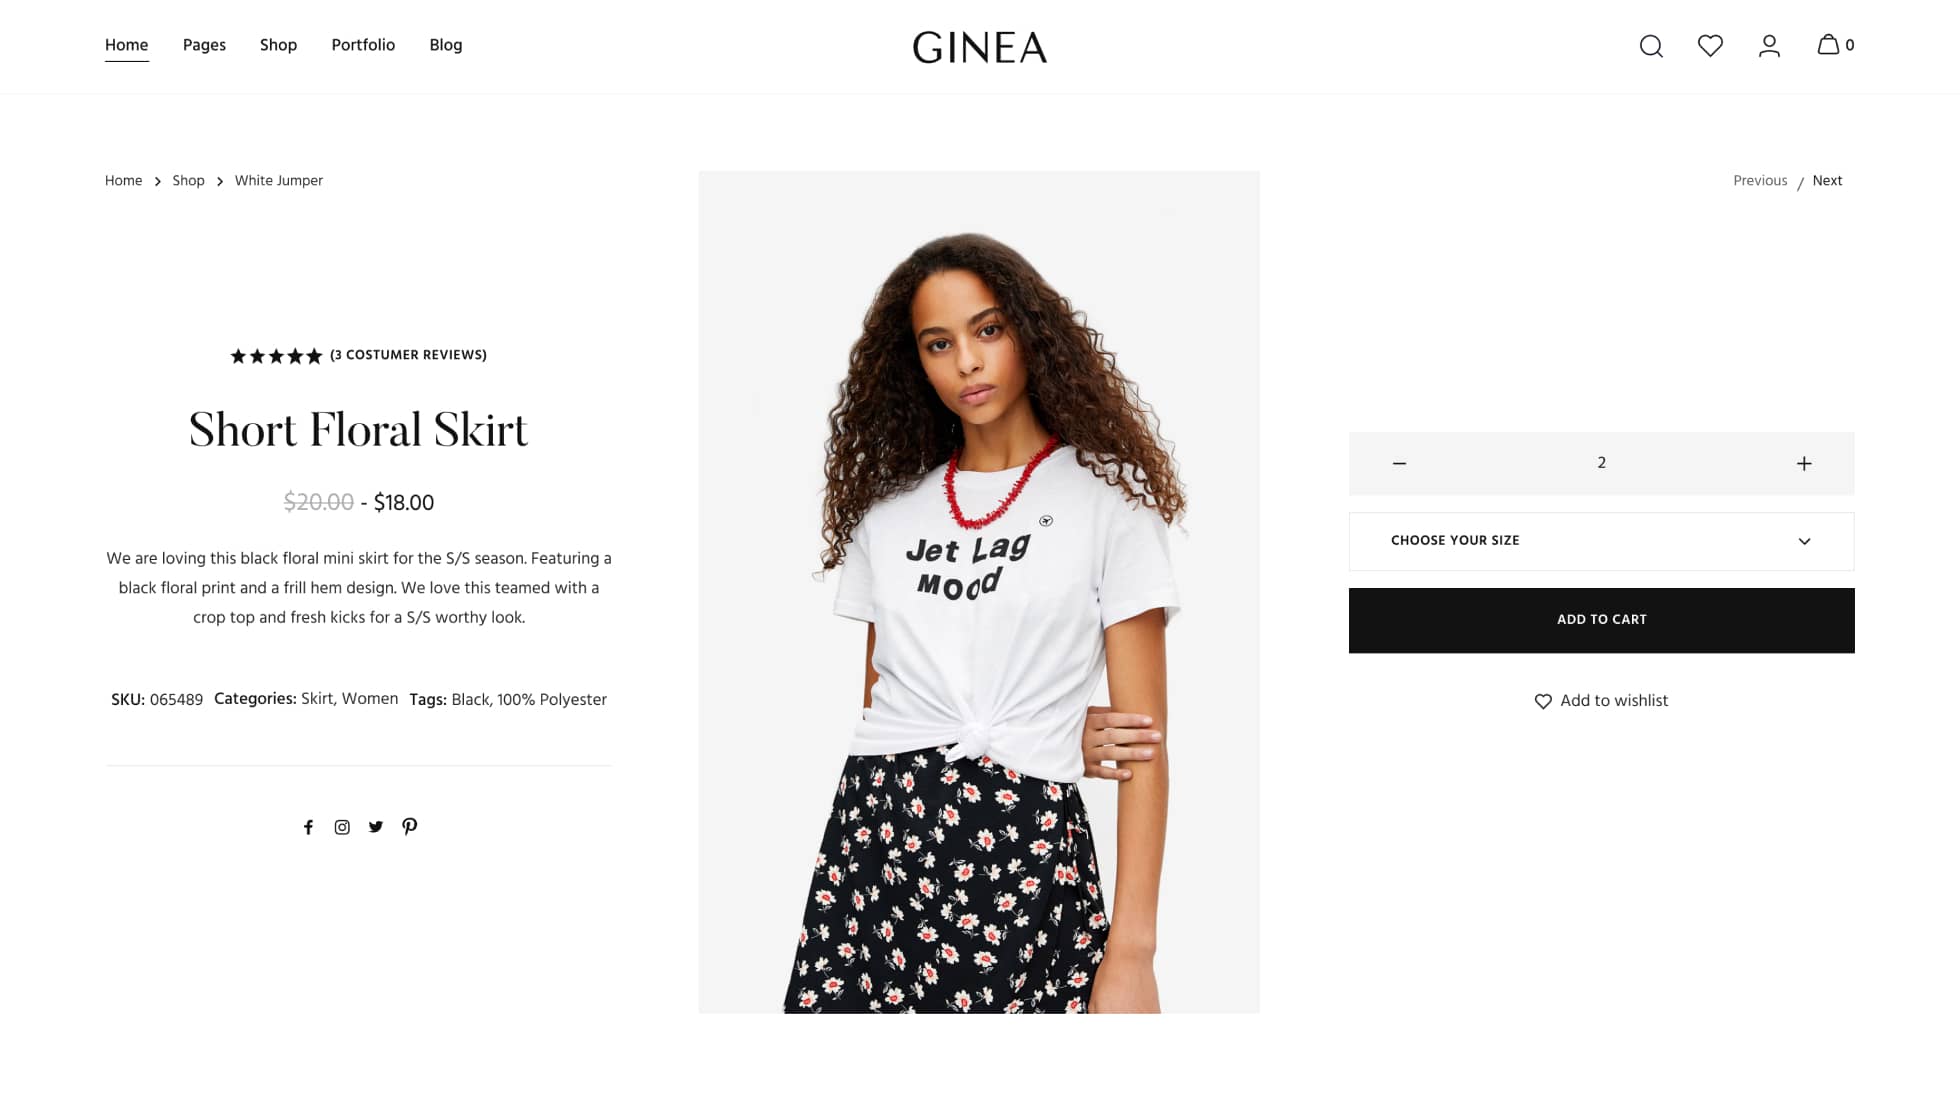Screen dimensions: 1960x1120
Task: Go to the Blog menu item
Action: pos(446,45)
